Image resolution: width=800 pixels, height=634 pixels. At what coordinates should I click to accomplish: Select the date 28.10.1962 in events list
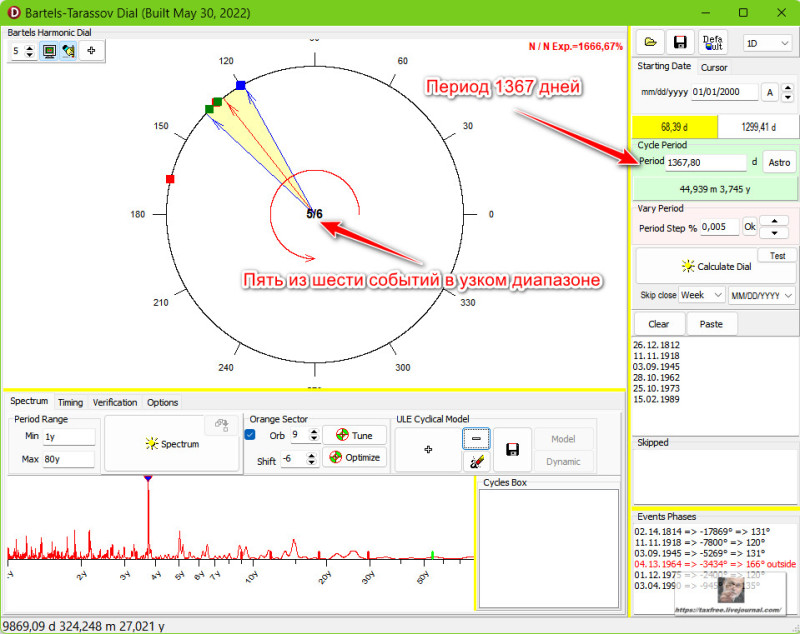(656, 377)
